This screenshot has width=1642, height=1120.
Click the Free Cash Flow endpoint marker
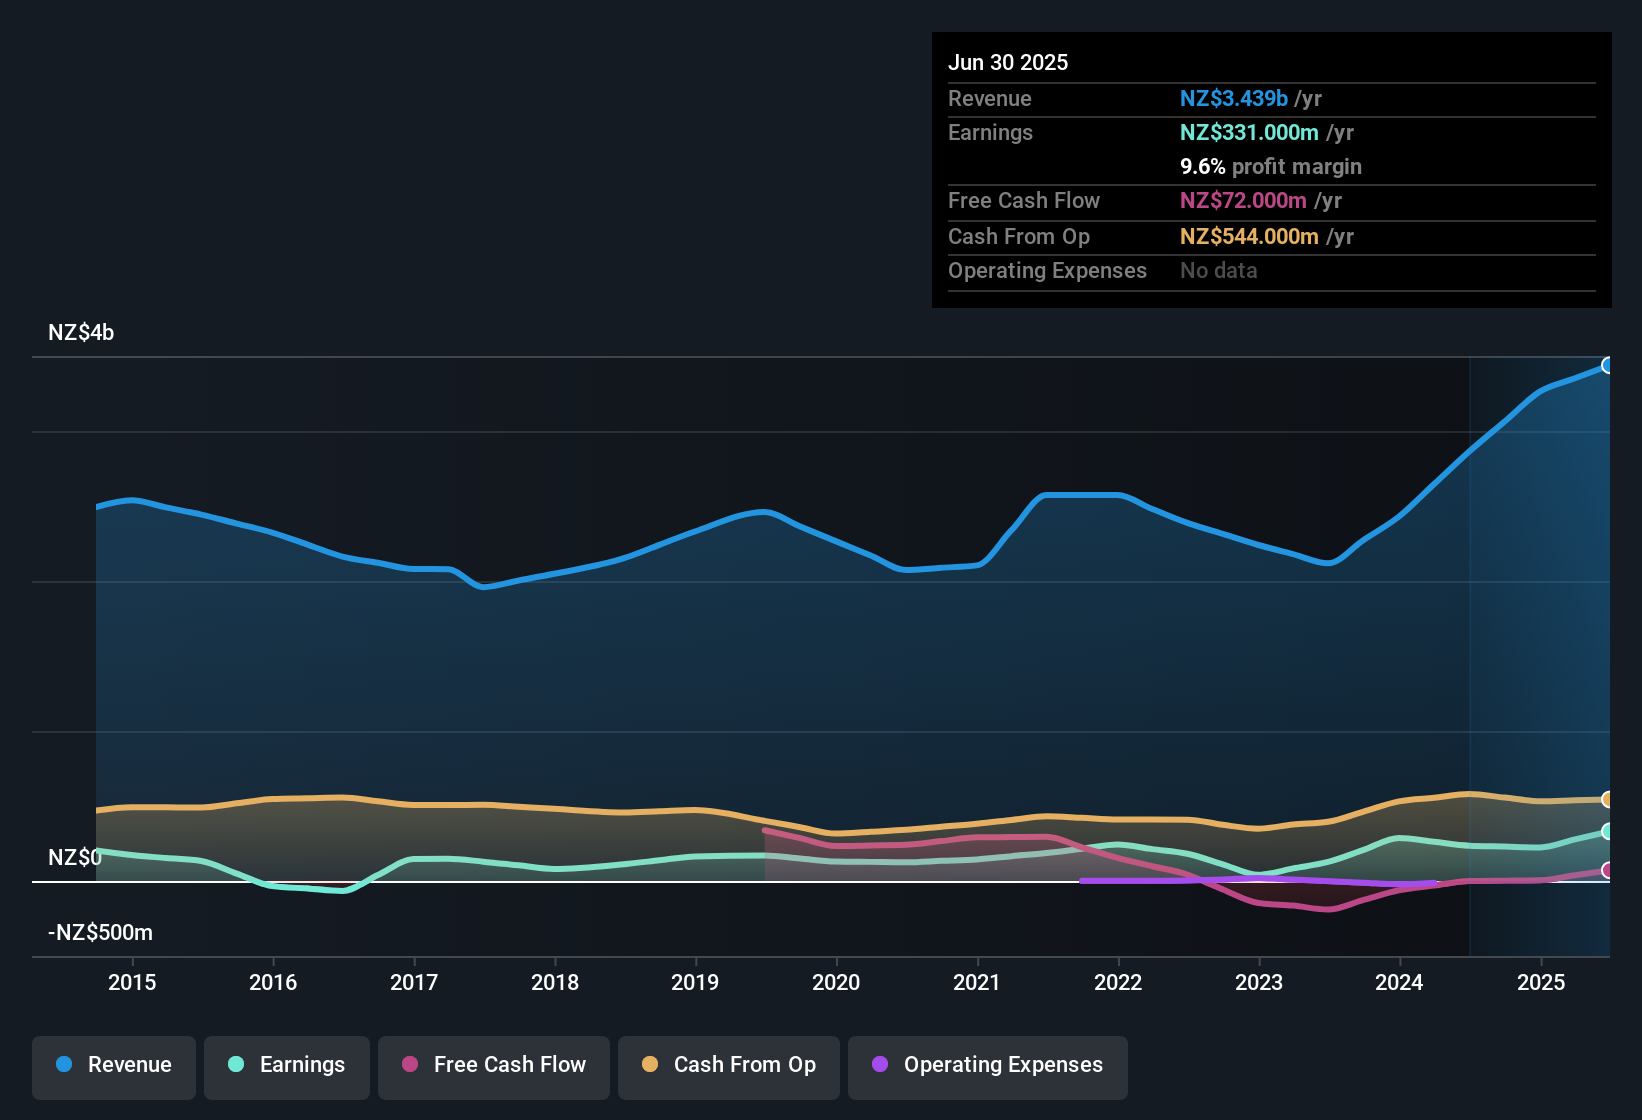1608,870
